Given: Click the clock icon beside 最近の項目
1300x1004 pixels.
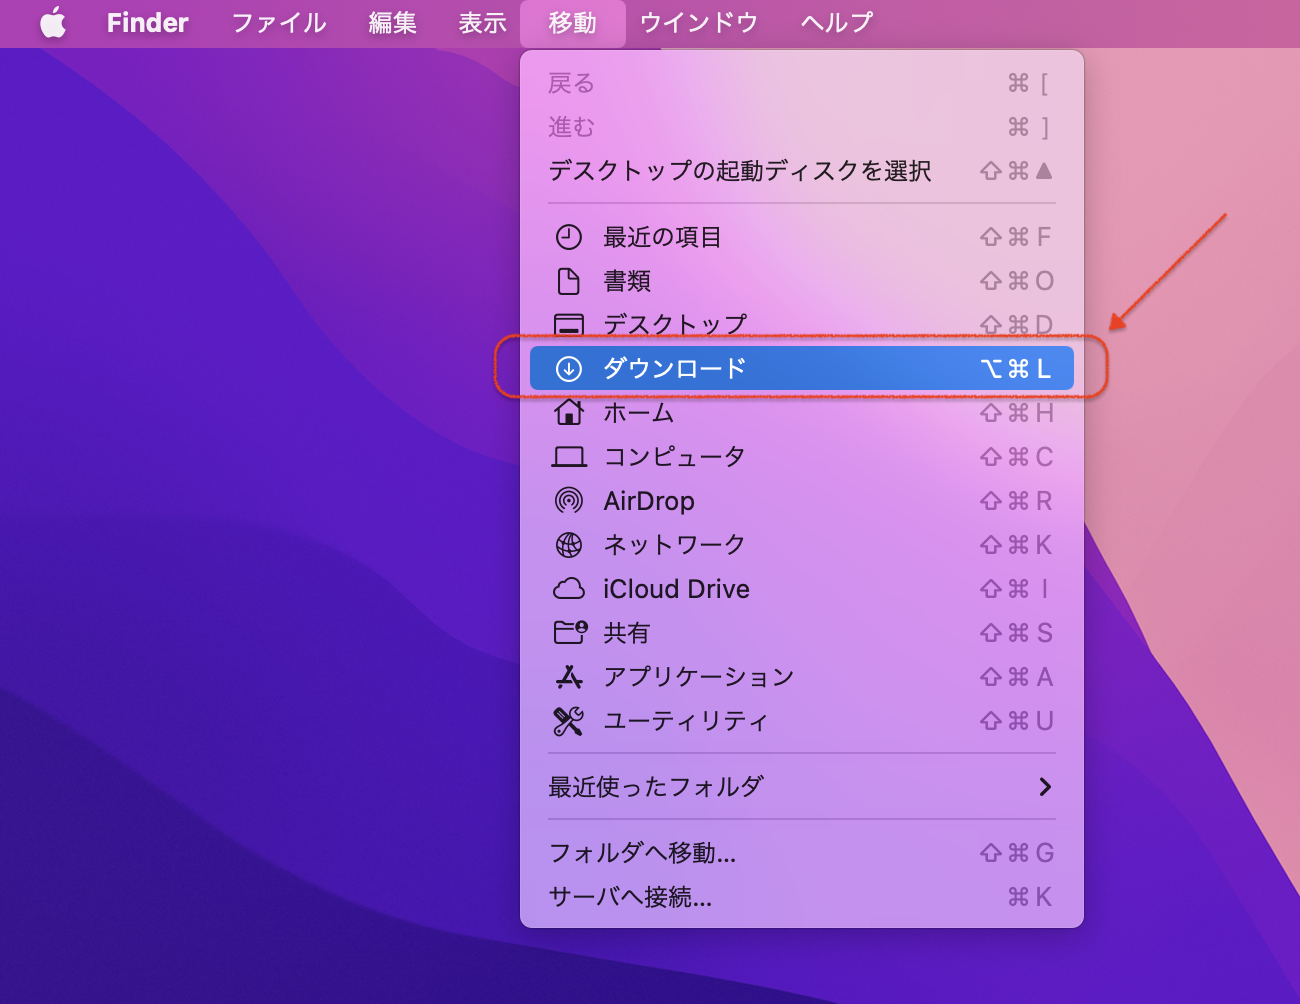Looking at the screenshot, I should [x=569, y=237].
